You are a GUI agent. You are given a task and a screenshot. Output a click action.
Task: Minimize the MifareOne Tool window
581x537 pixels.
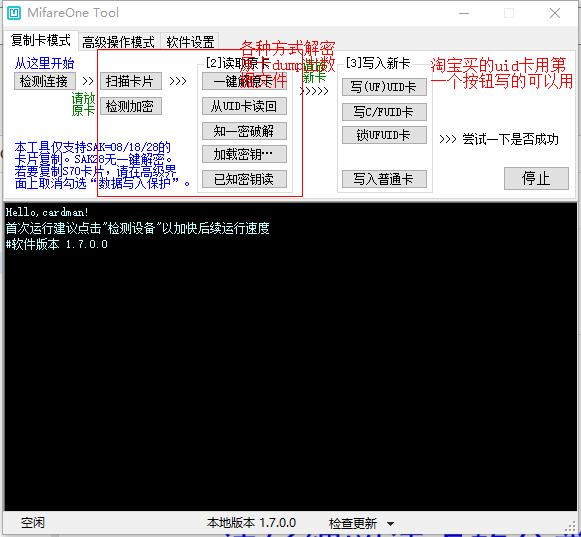click(464, 13)
